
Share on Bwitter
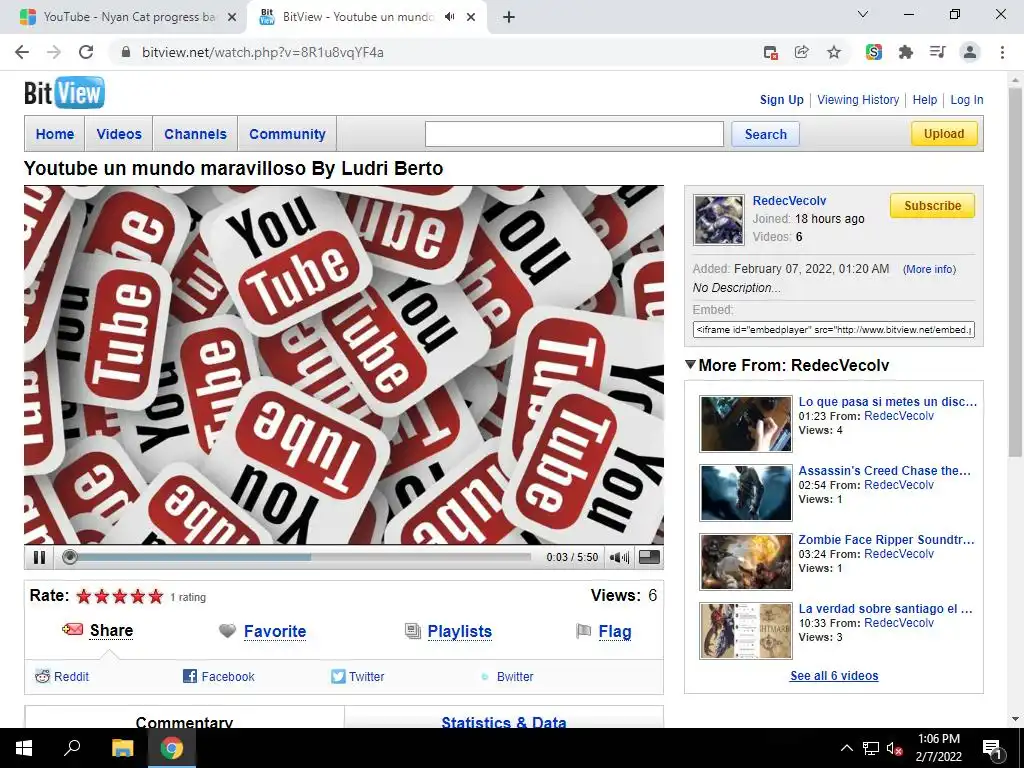point(515,677)
